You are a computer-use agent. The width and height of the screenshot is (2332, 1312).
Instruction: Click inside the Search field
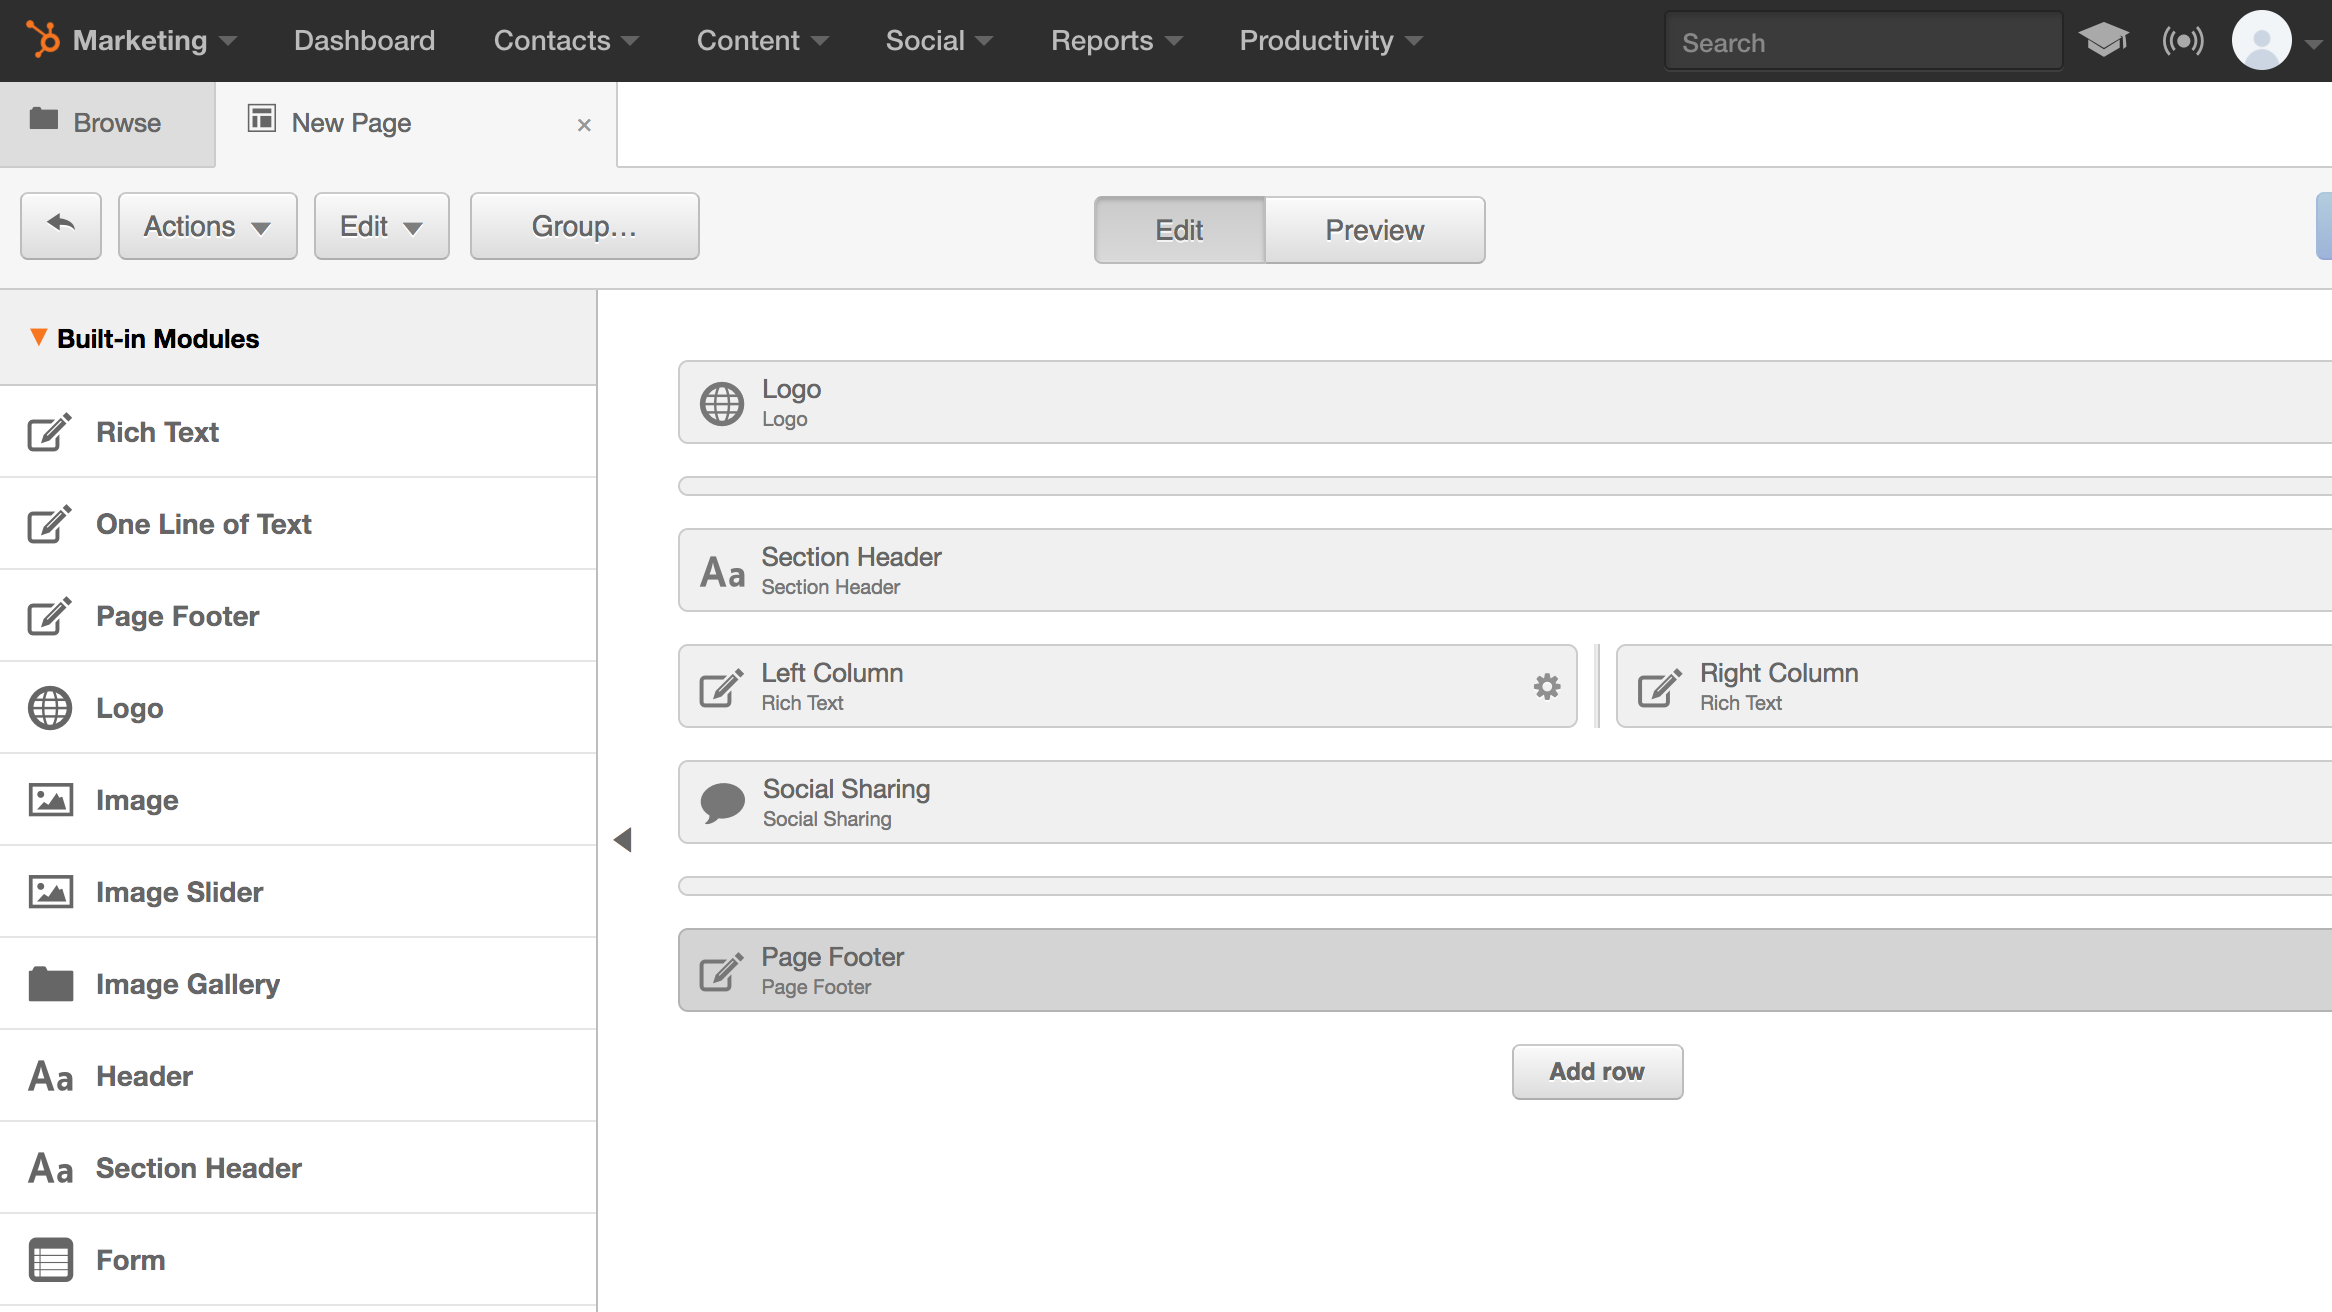1862,41
